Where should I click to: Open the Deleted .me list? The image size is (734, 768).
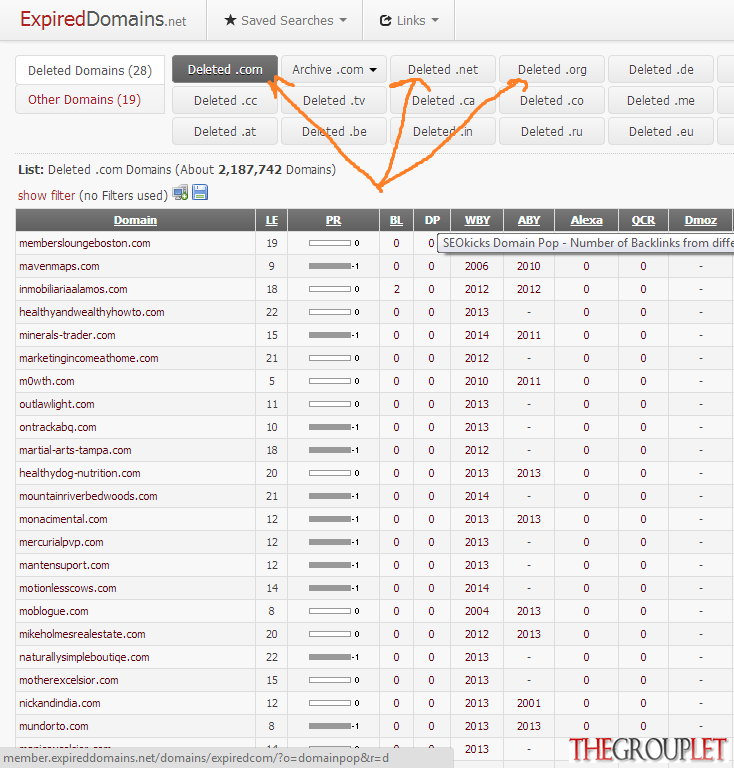661,100
